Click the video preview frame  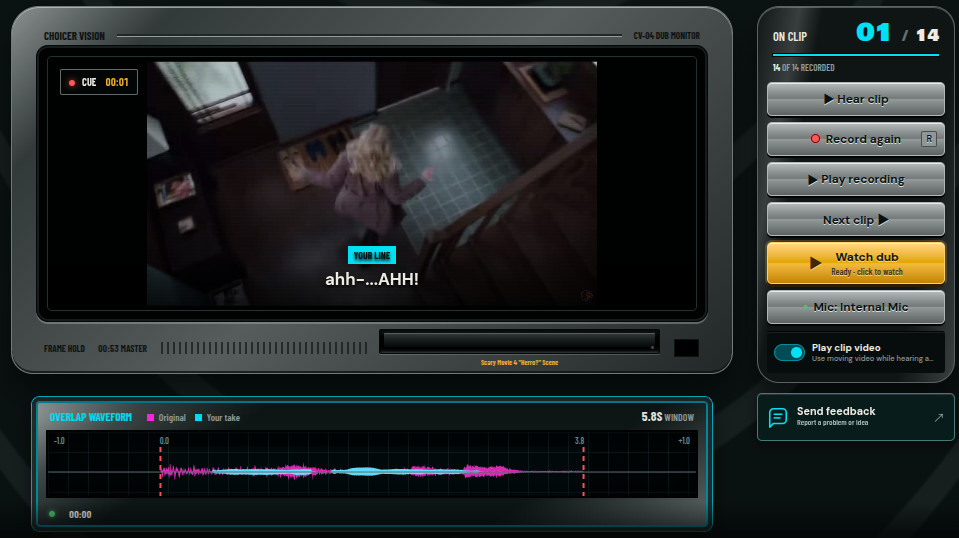click(x=372, y=183)
